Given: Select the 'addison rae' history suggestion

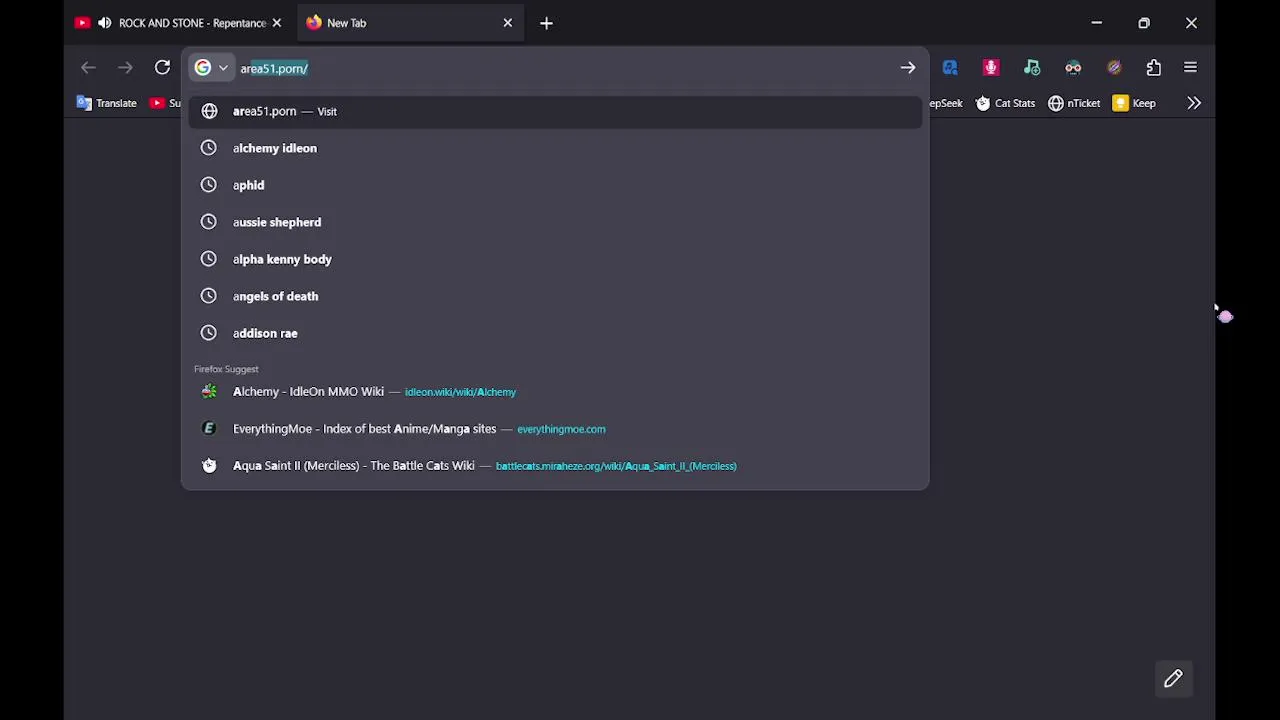Looking at the screenshot, I should point(555,333).
